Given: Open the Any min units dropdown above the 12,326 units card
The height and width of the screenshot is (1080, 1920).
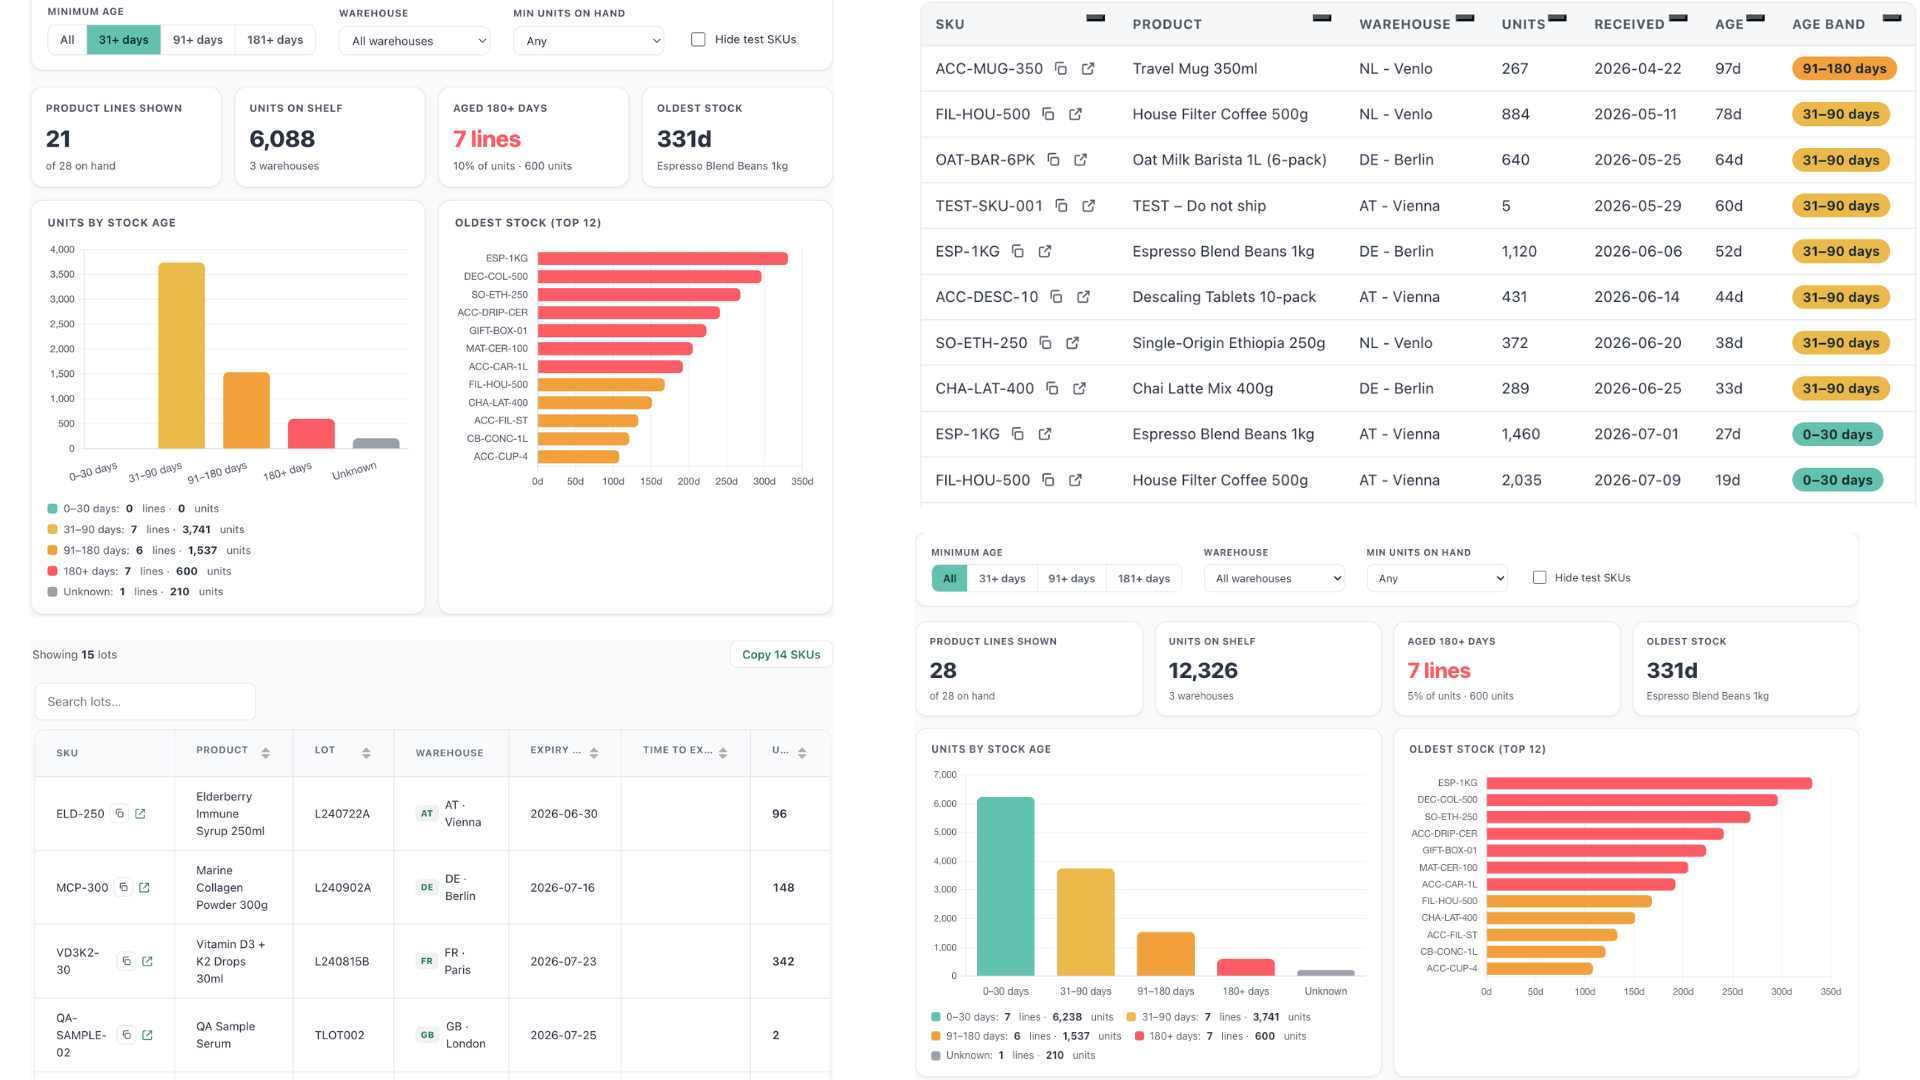Looking at the screenshot, I should click(1437, 579).
